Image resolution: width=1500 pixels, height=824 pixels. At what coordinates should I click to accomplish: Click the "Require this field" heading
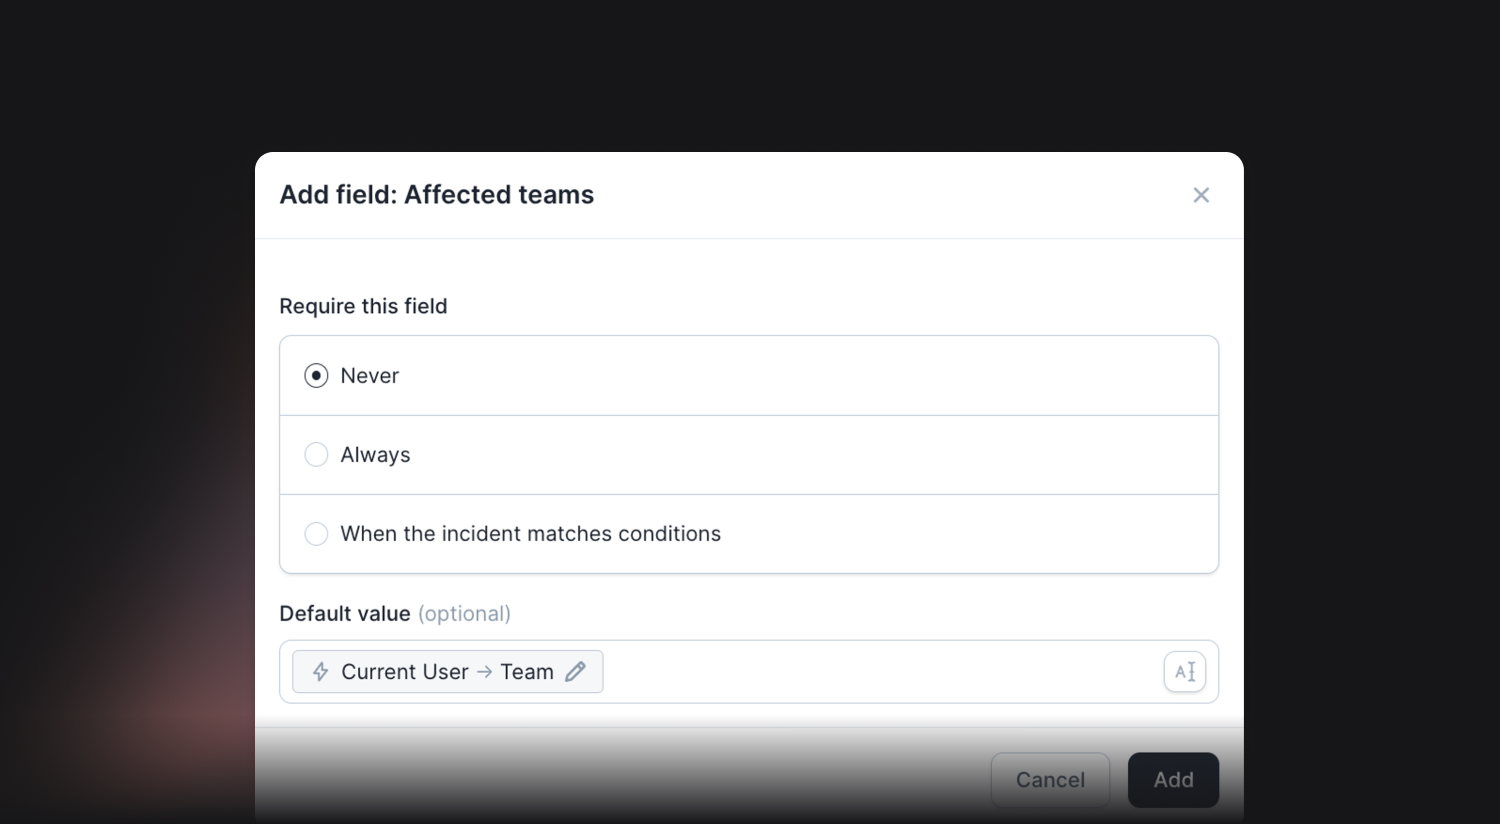[363, 306]
